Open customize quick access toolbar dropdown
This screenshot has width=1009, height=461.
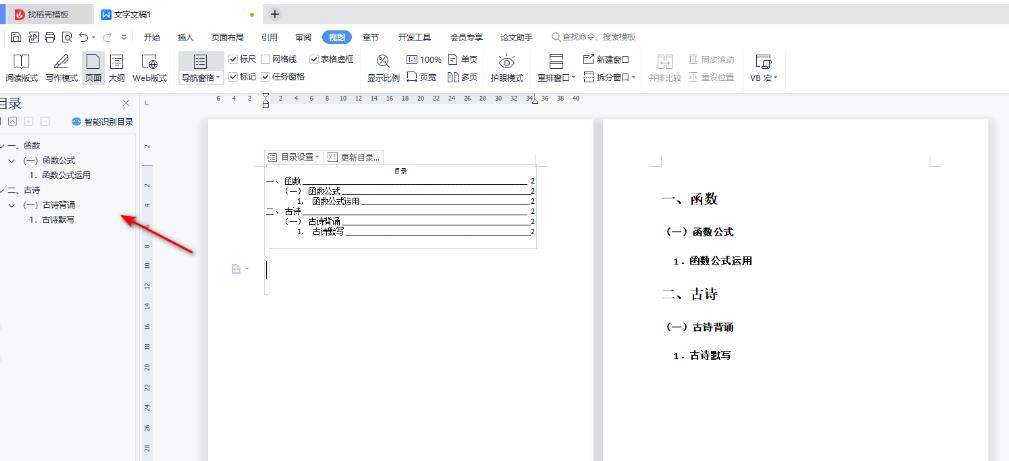click(124, 37)
